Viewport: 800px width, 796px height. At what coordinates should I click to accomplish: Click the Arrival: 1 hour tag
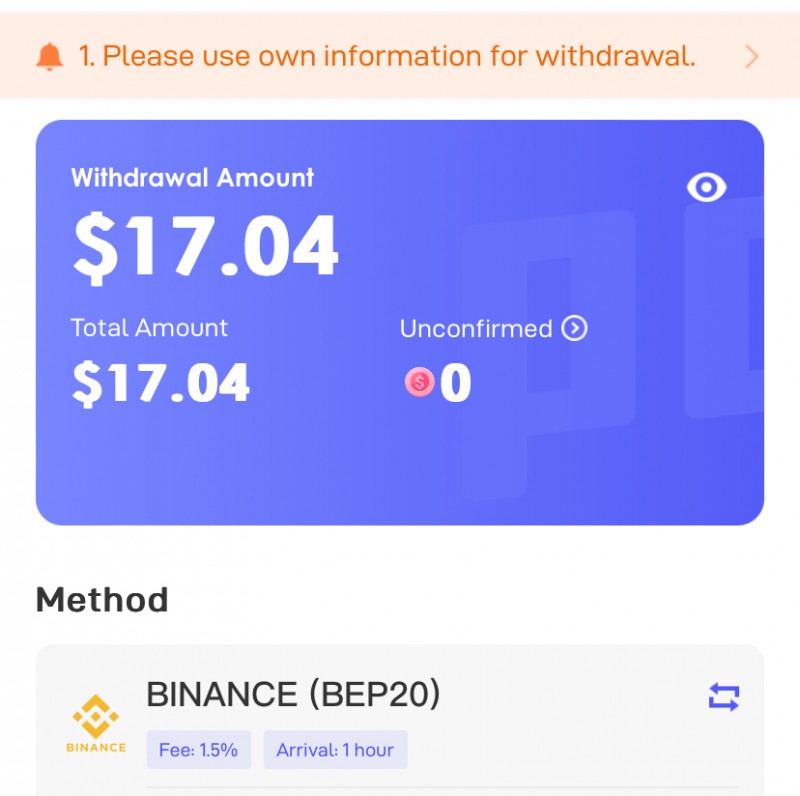pyautogui.click(x=335, y=750)
